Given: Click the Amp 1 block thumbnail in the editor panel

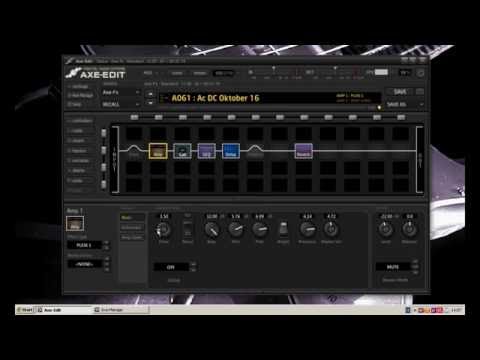Looking at the screenshot, I should (x=75, y=223).
